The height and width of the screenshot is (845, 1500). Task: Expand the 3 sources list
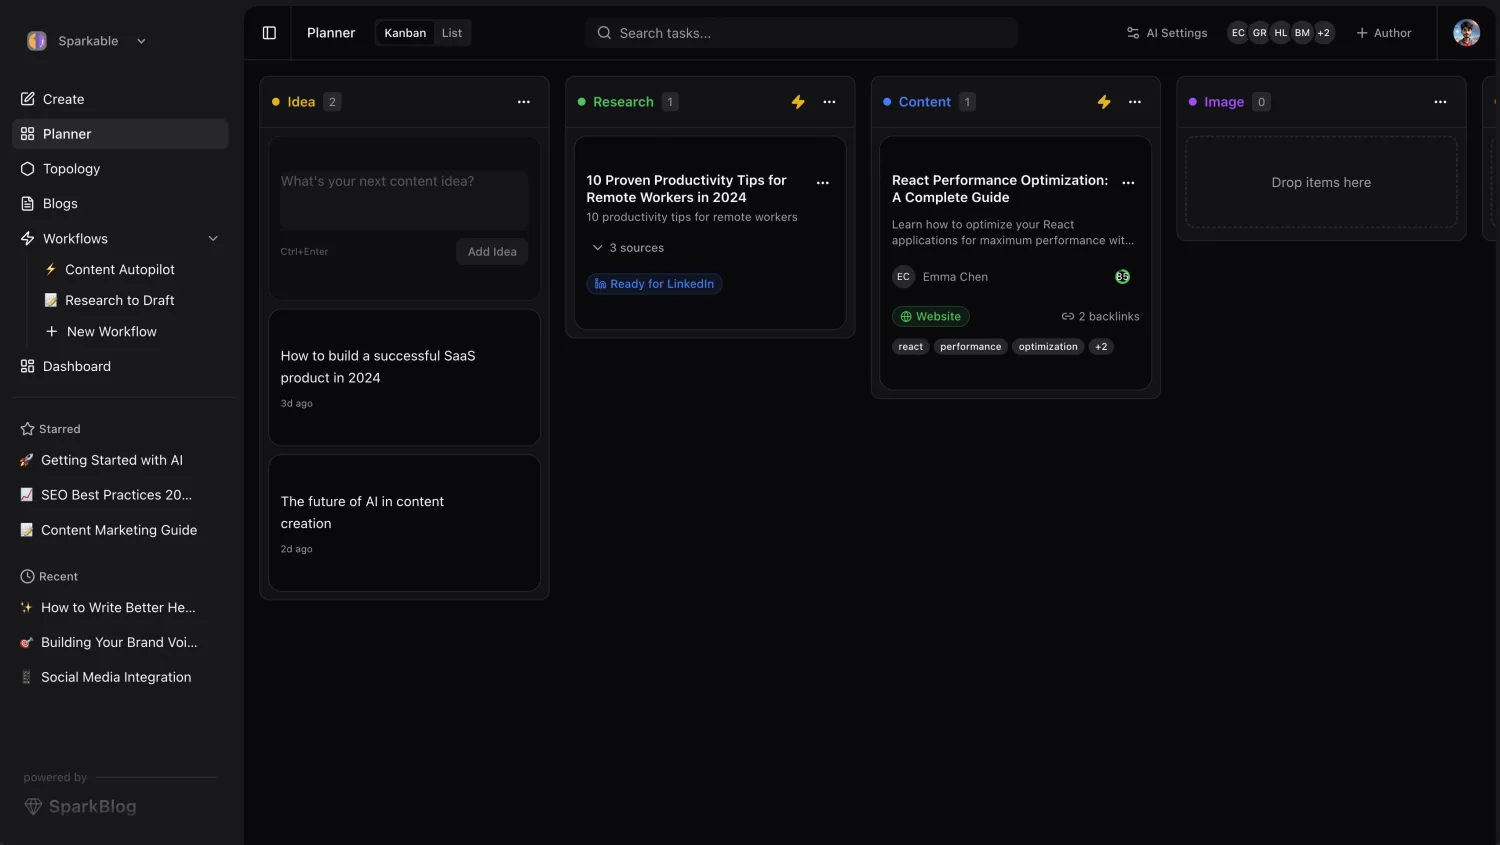pyautogui.click(x=628, y=248)
